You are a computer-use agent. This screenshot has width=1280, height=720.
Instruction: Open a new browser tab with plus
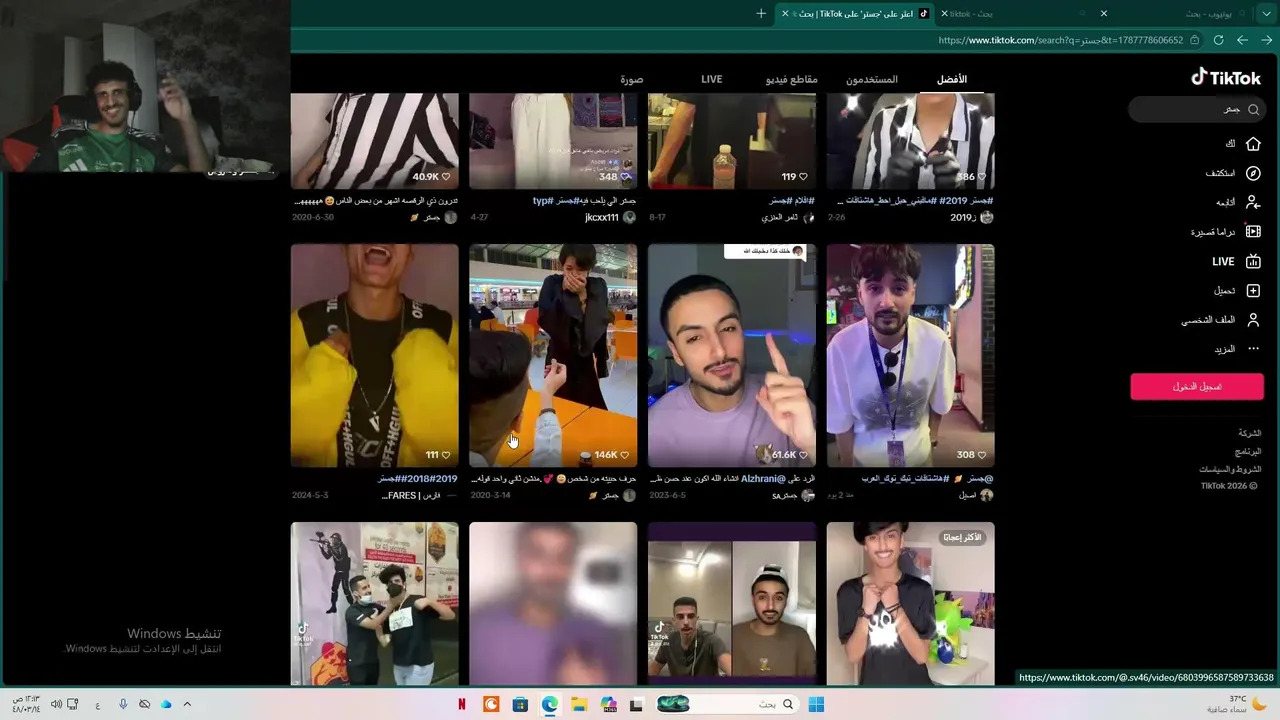click(761, 14)
